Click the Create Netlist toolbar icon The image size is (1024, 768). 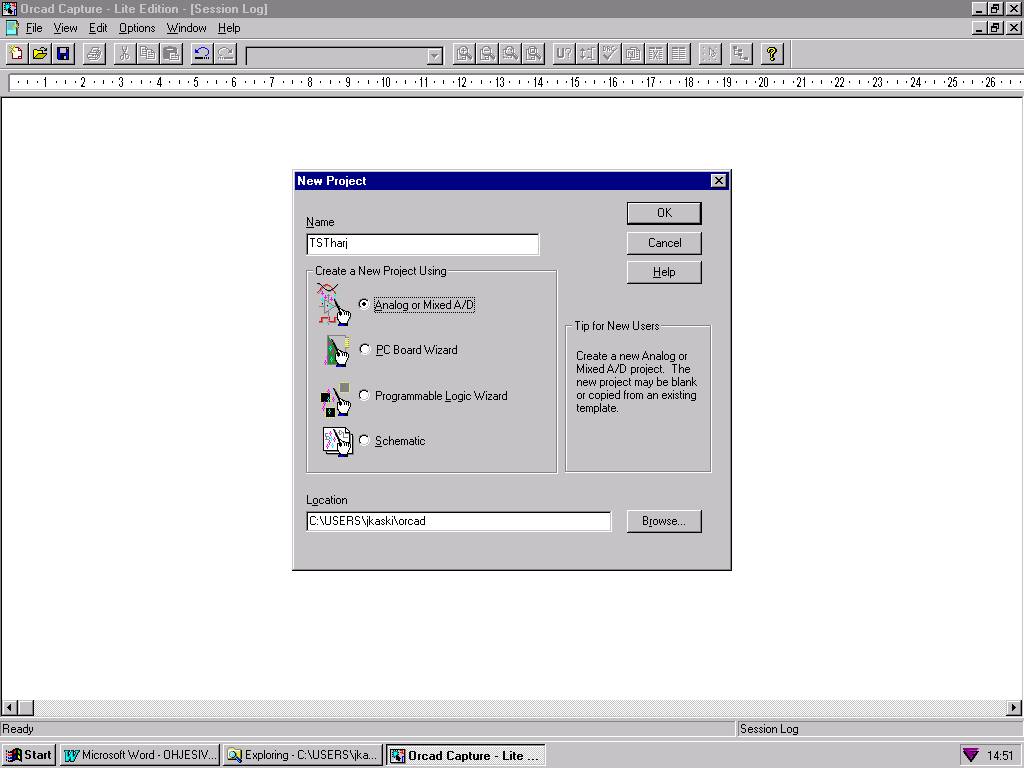pos(633,54)
